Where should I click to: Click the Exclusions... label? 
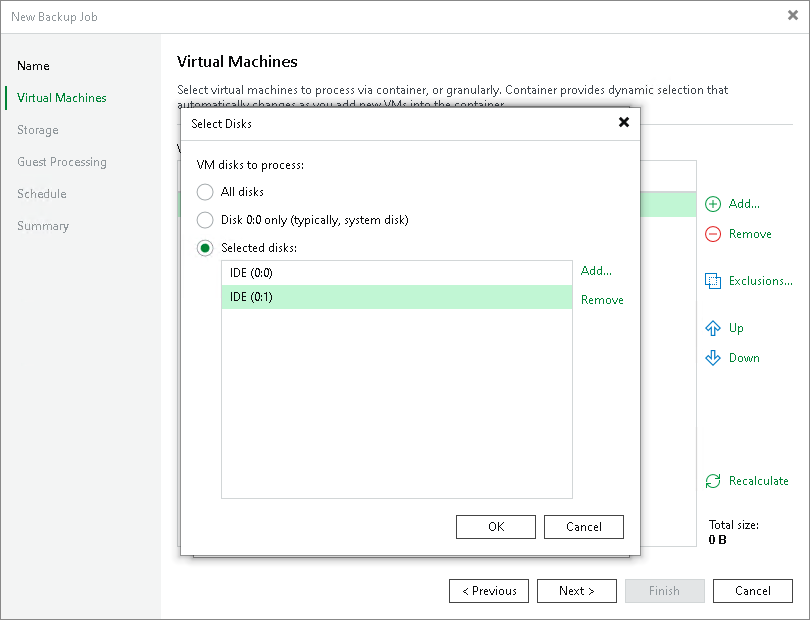(x=760, y=281)
